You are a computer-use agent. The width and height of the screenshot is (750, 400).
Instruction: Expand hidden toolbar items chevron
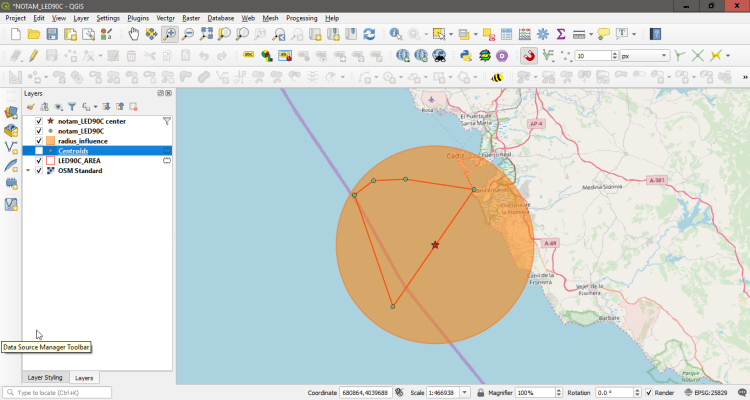[x=745, y=77]
